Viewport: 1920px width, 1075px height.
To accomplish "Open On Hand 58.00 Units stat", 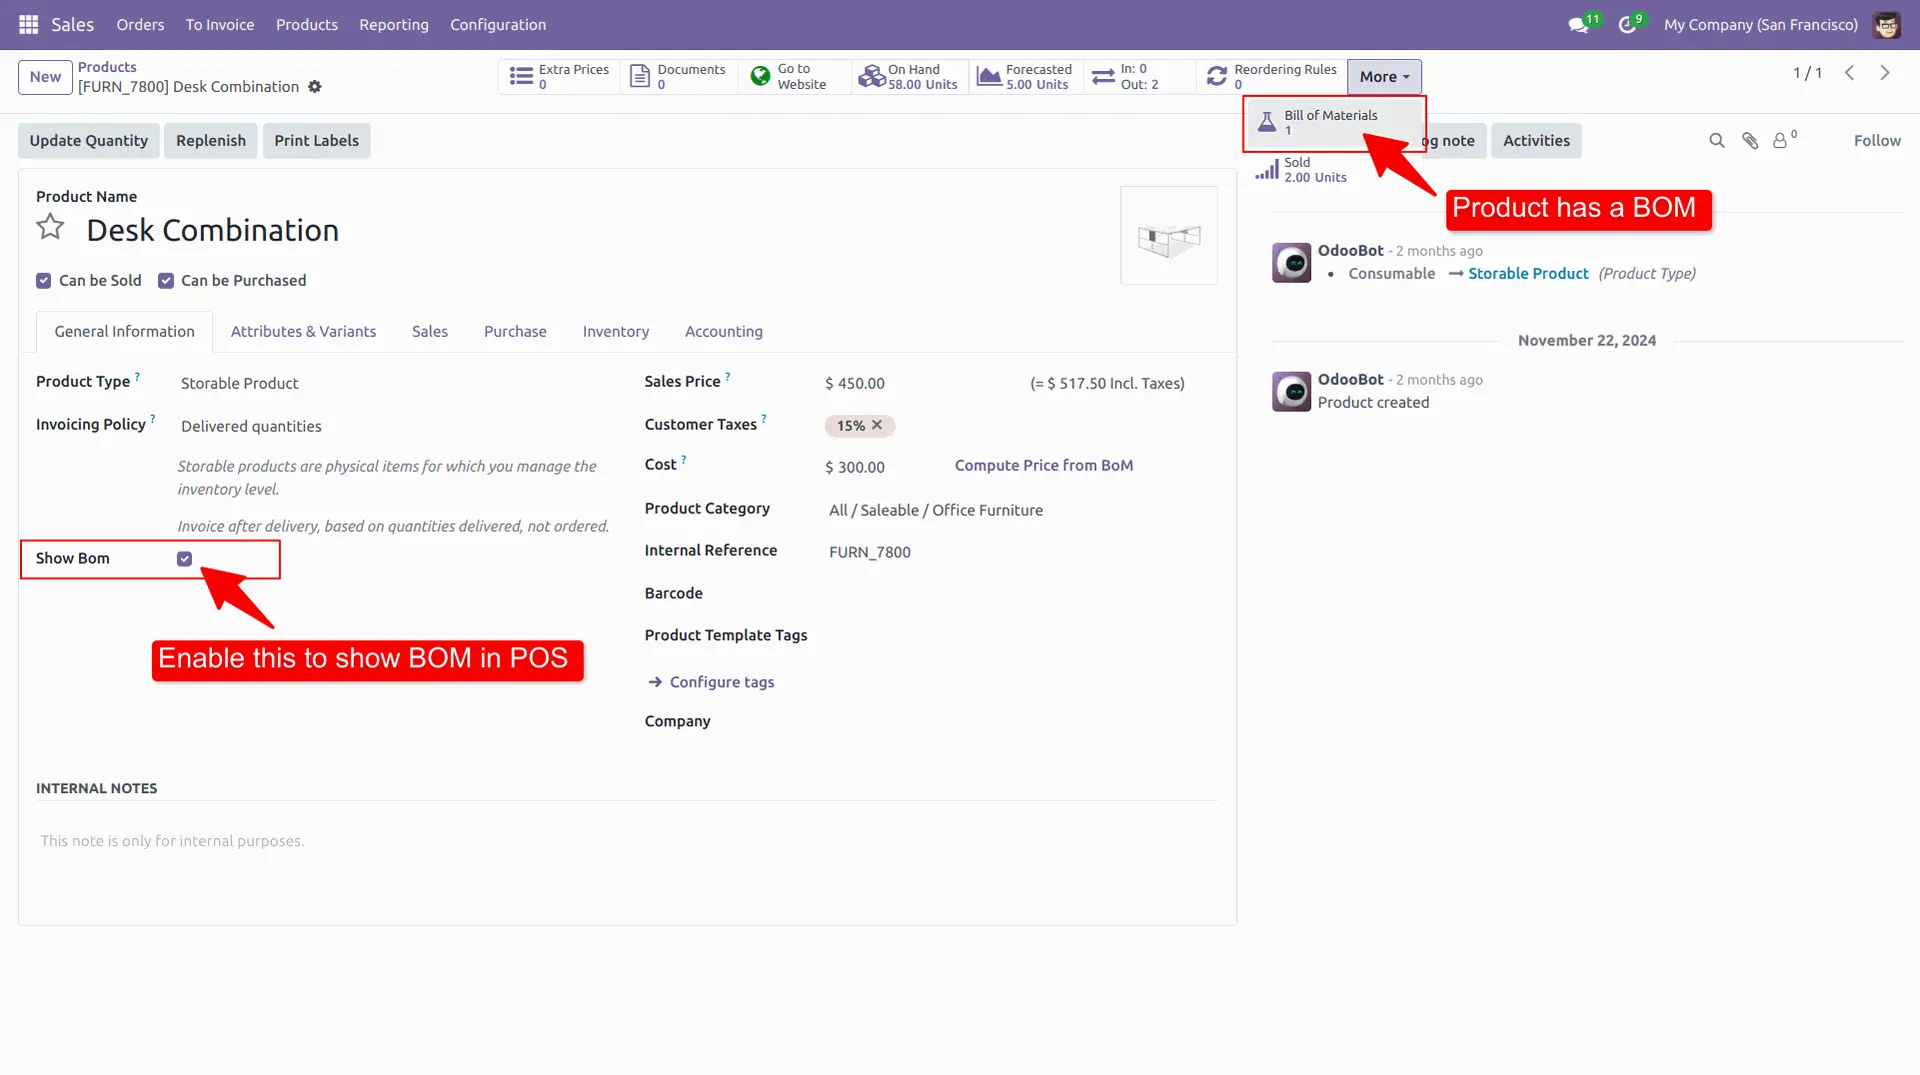I will coord(909,77).
